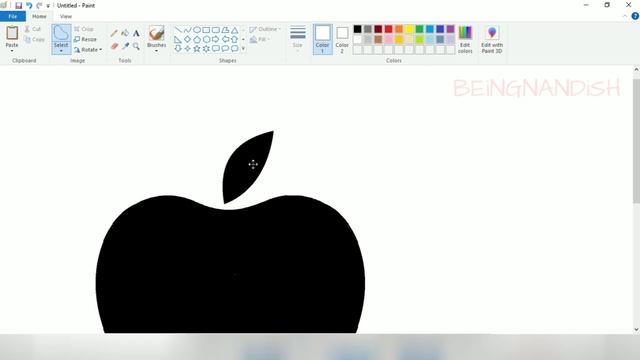Open the Resize dialog
This screenshot has width=640, height=360.
[x=85, y=39]
